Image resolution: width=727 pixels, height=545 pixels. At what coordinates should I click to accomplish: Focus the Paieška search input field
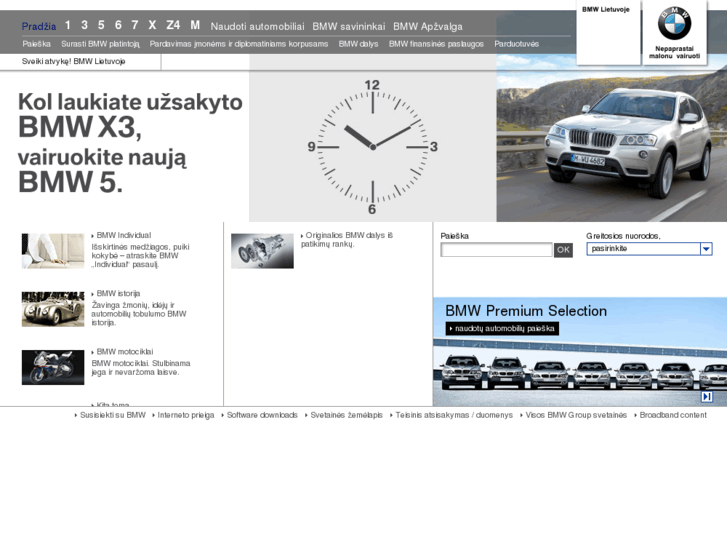point(496,250)
